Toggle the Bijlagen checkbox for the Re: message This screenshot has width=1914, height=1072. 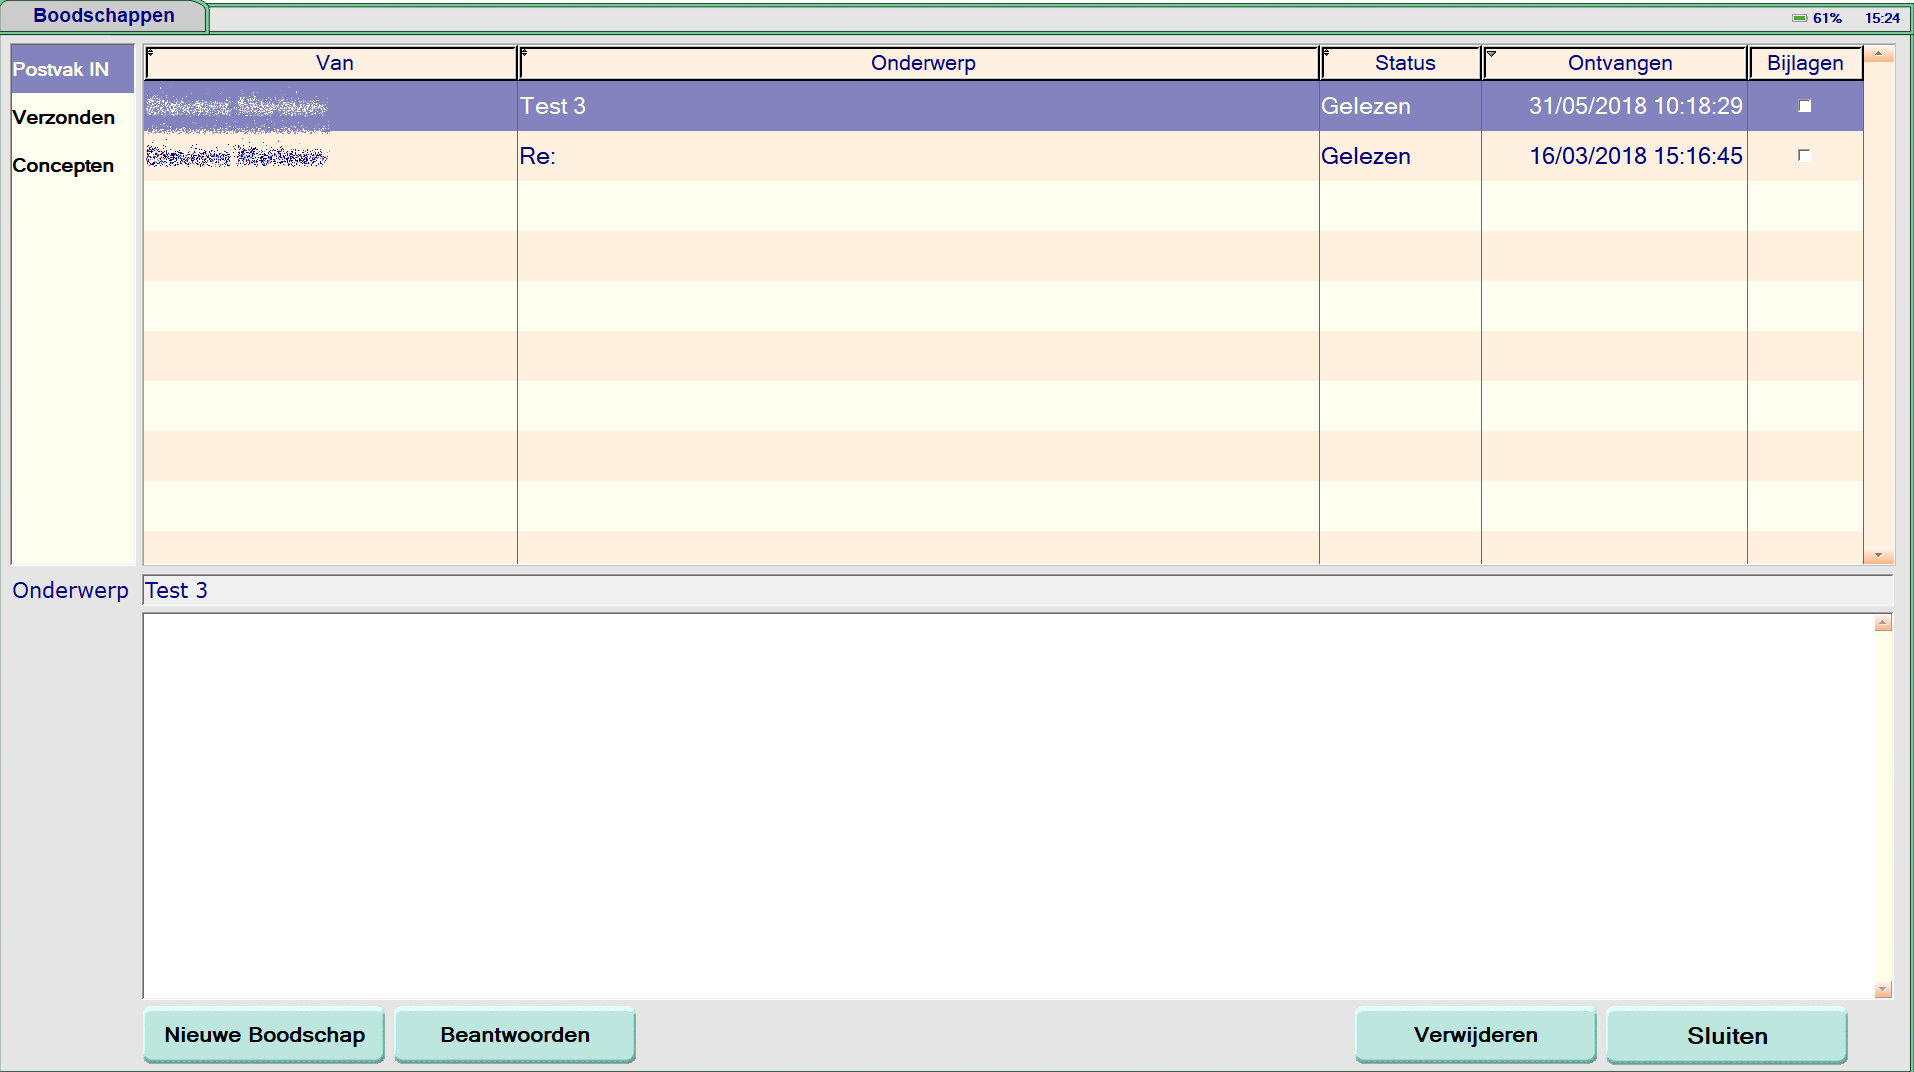(x=1804, y=156)
